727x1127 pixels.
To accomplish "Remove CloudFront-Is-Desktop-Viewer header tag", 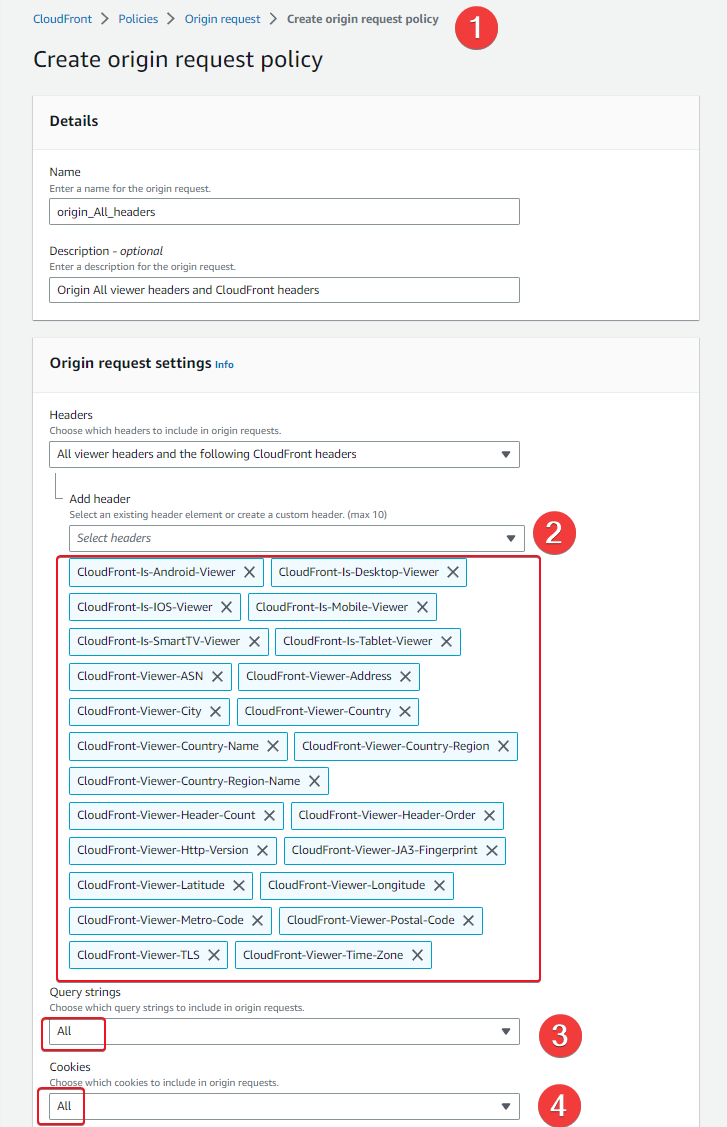I will click(x=453, y=572).
